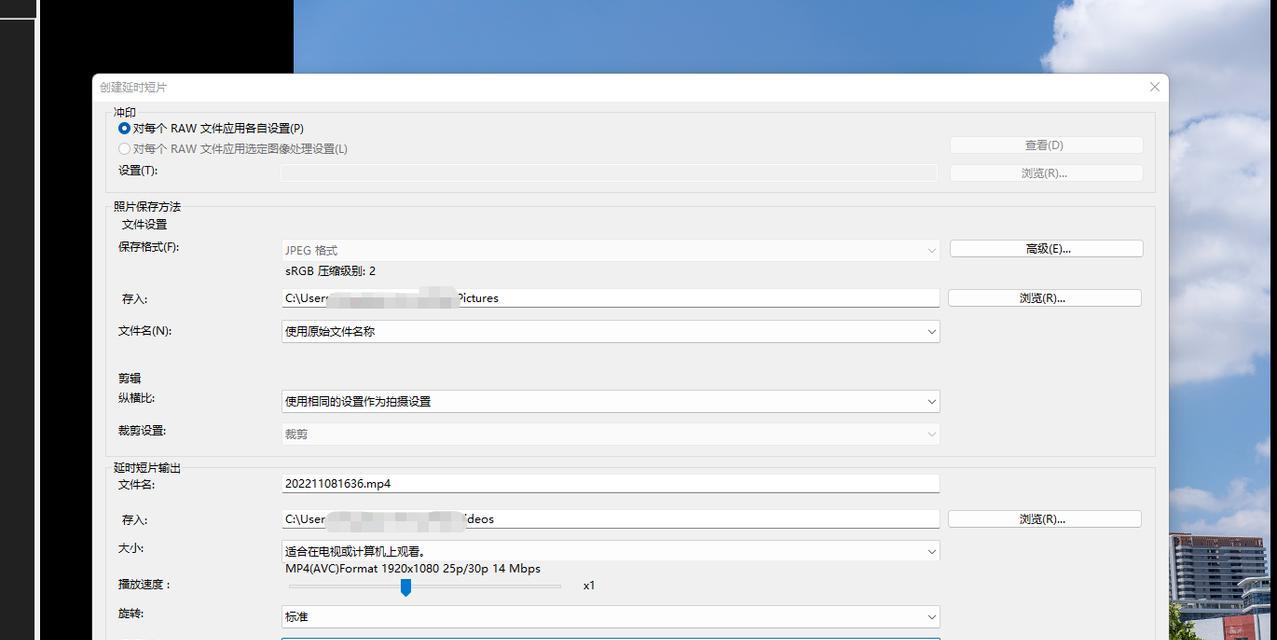Select 对每个 RAW 文件应用选定图像处理设置 radio option
This screenshot has width=1277, height=640.
pos(124,149)
